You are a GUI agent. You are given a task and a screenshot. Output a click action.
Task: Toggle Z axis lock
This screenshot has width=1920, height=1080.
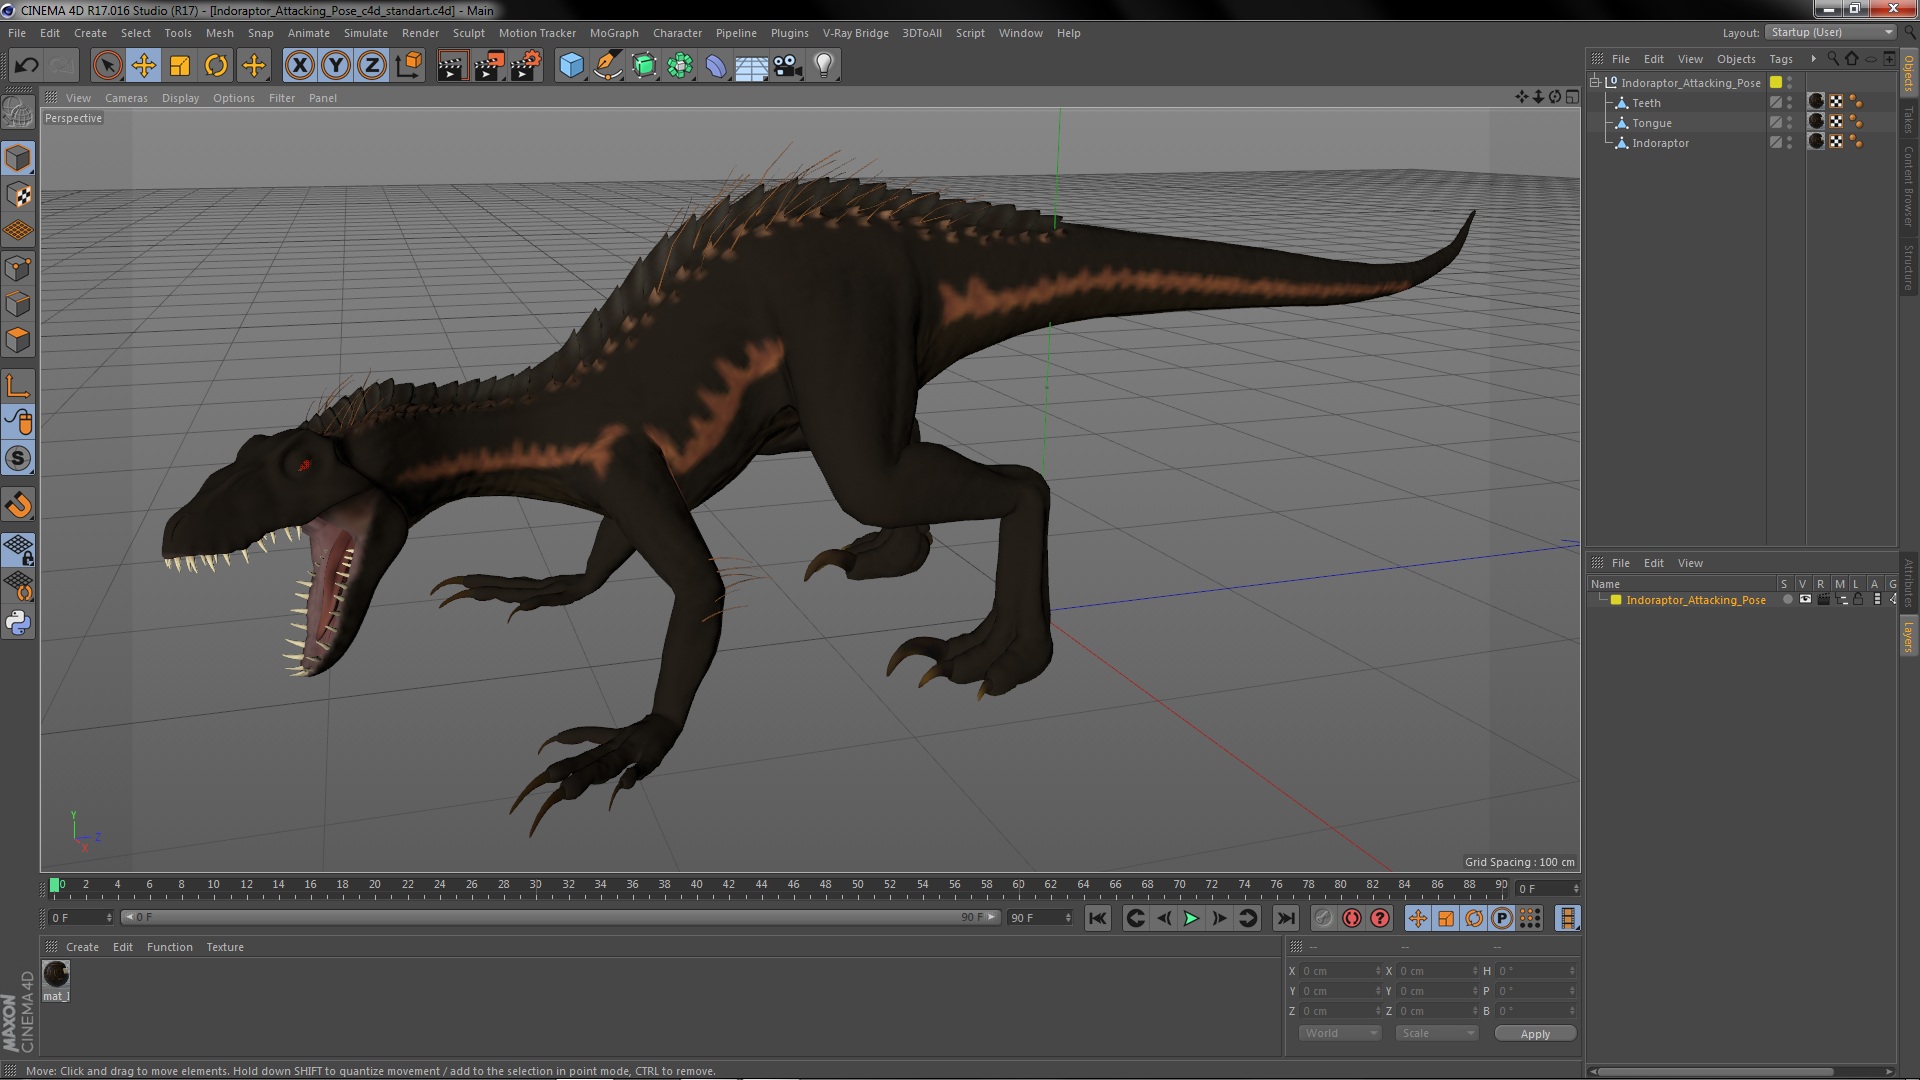tap(372, 66)
